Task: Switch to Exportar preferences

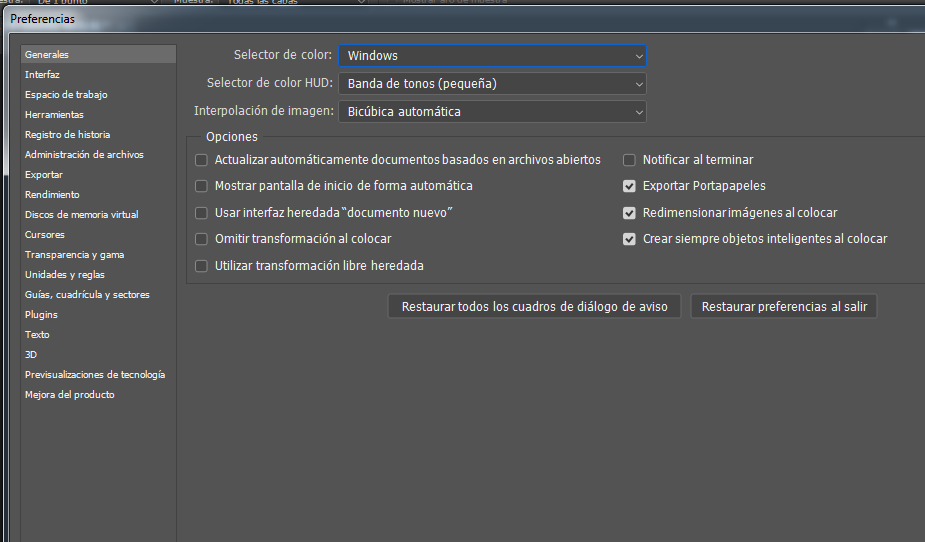Action: tap(99, 175)
